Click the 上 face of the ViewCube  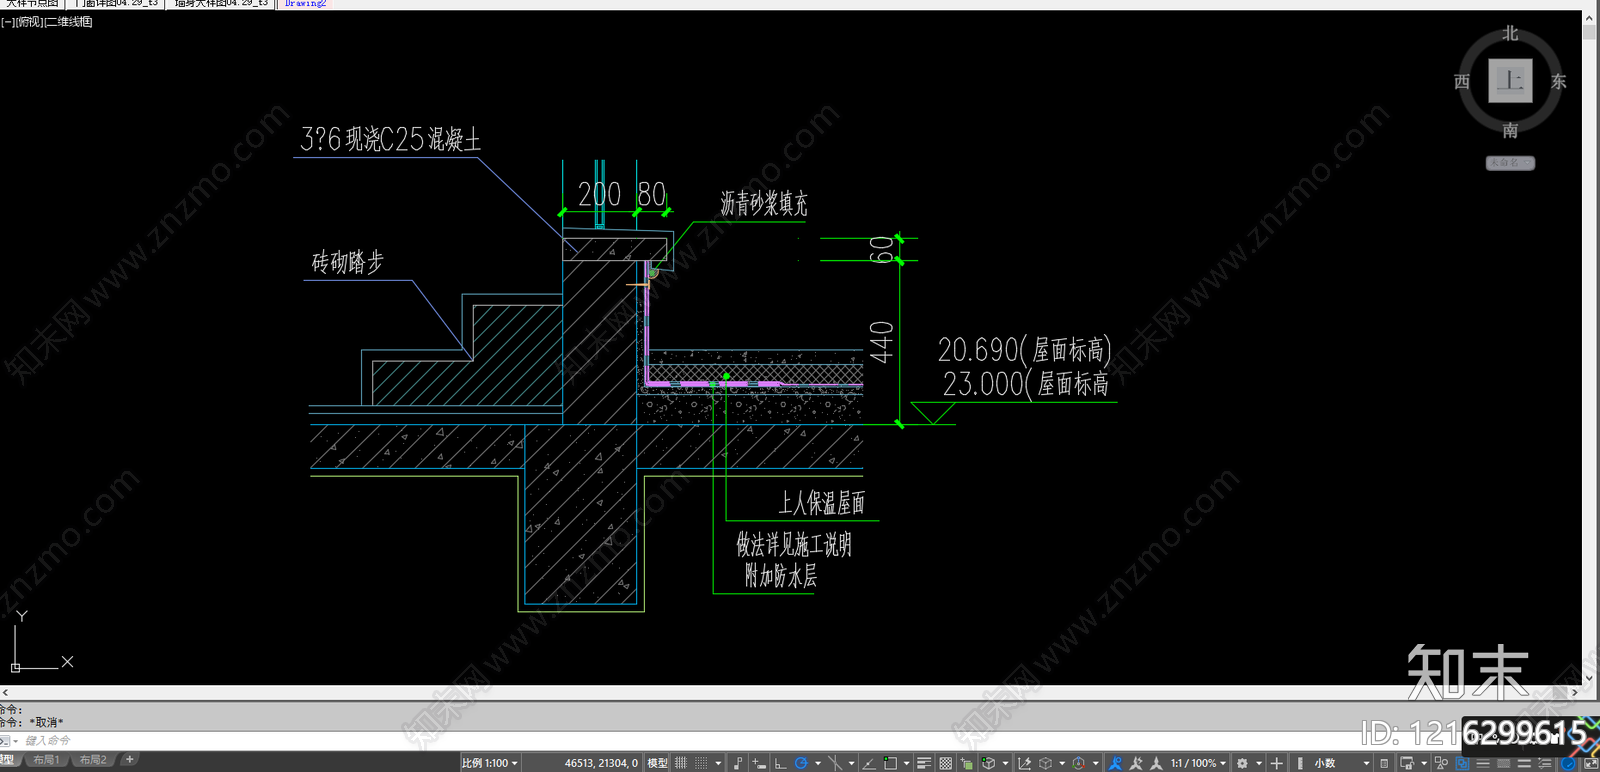(1510, 81)
